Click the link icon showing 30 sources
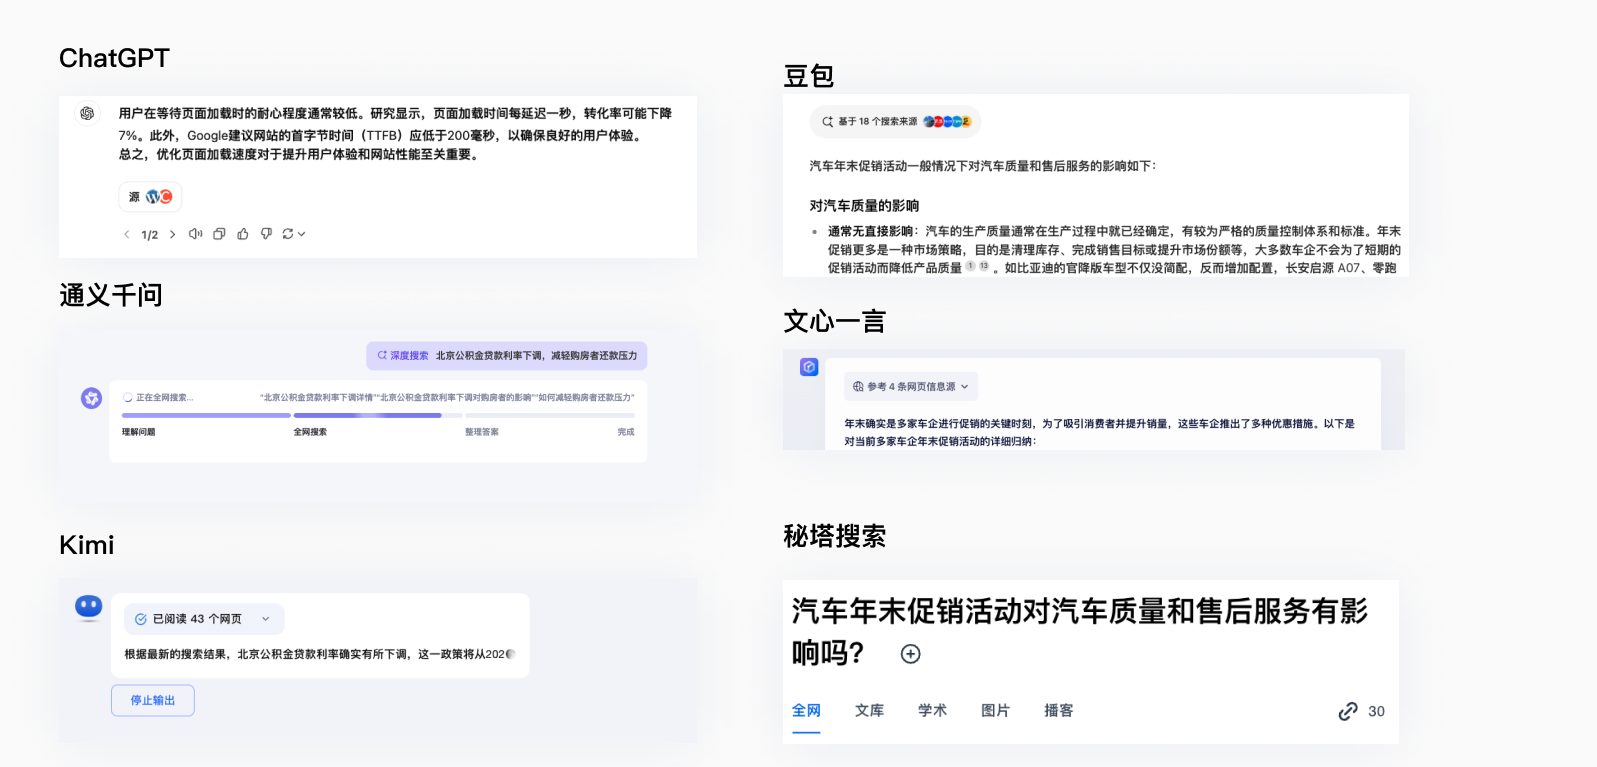The height and width of the screenshot is (767, 1597). (x=1348, y=711)
